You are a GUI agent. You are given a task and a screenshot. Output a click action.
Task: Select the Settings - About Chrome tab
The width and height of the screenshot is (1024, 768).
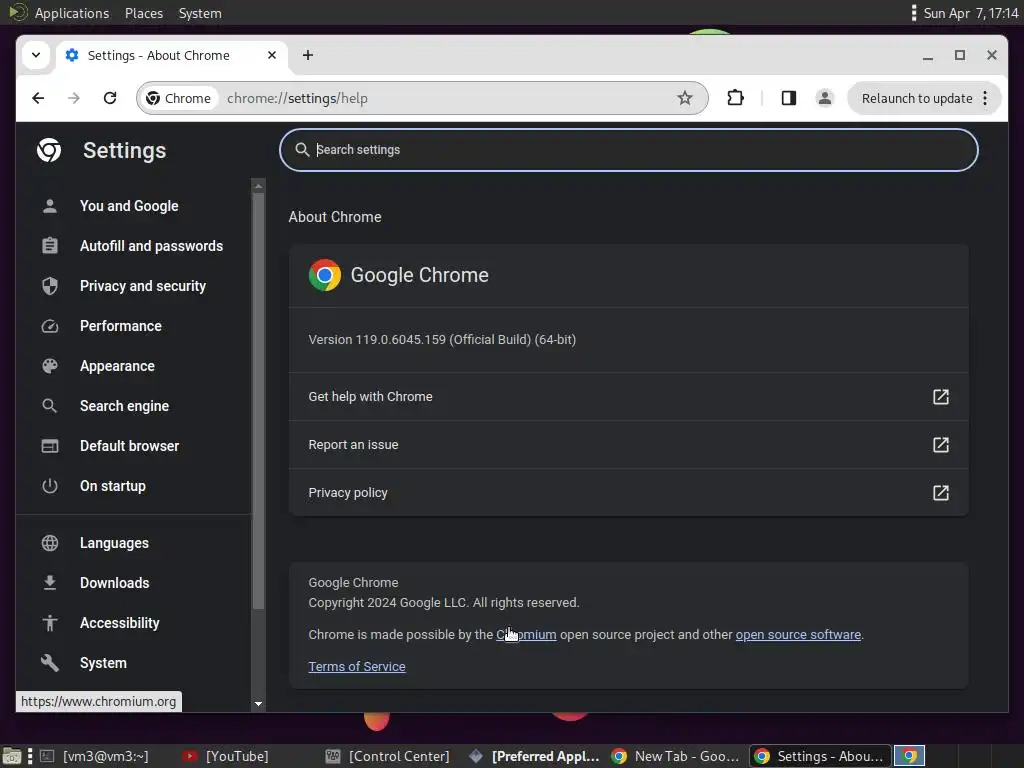coord(171,55)
